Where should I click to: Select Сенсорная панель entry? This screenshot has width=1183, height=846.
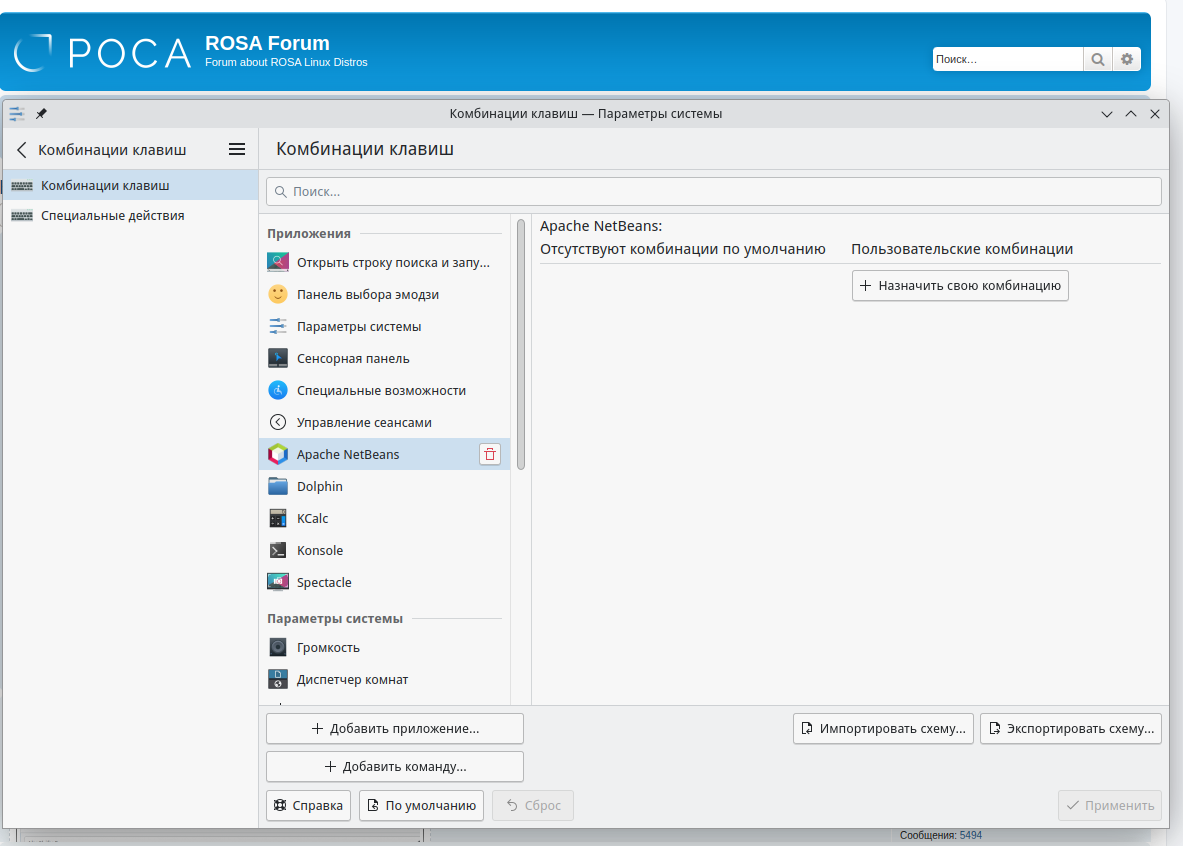tap(385, 358)
